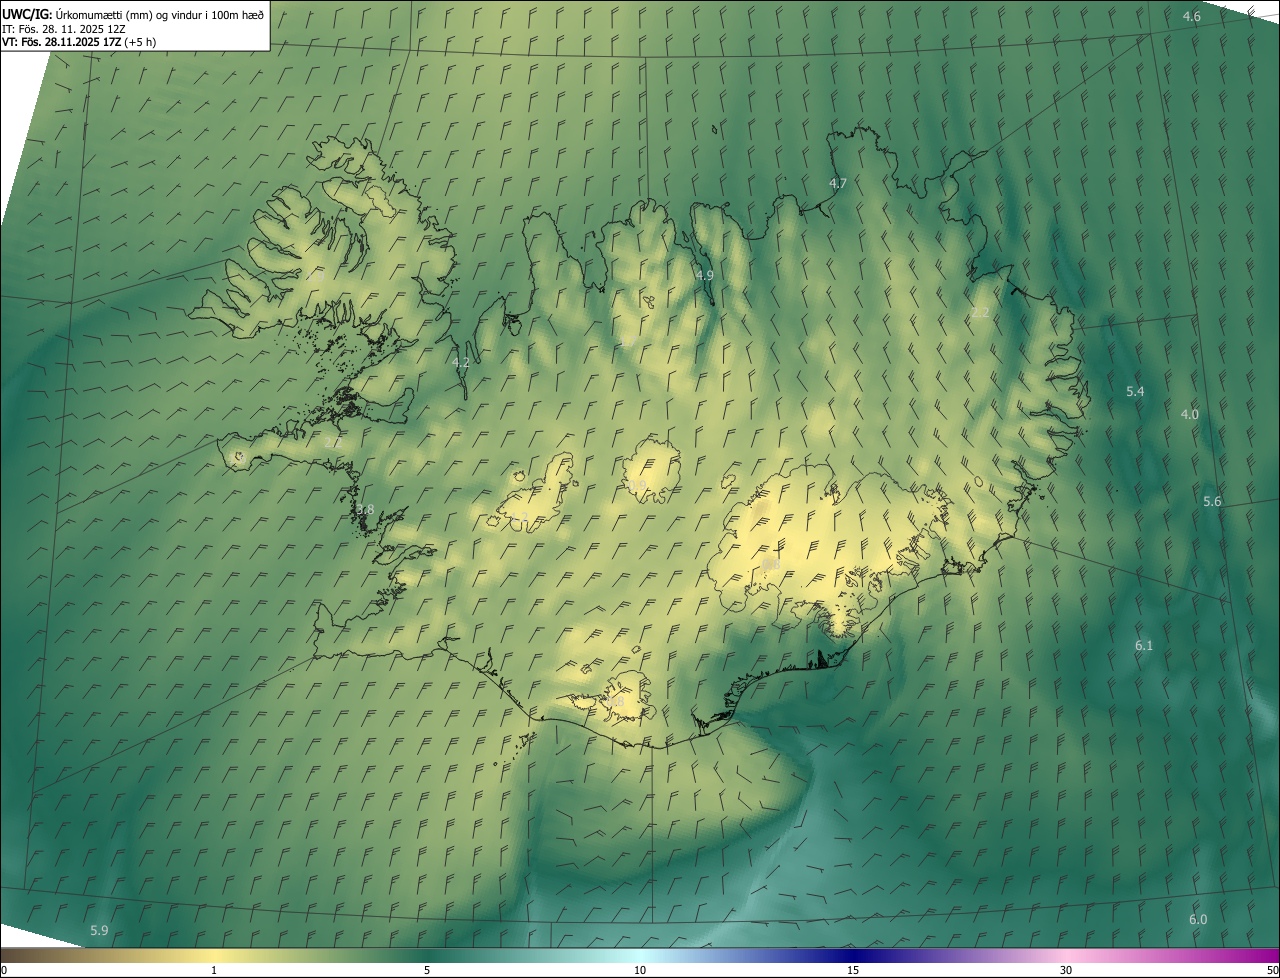The width and height of the screenshot is (1280, 978).
Task: Click the 5.9 value near the bottom left
Action: (99, 930)
